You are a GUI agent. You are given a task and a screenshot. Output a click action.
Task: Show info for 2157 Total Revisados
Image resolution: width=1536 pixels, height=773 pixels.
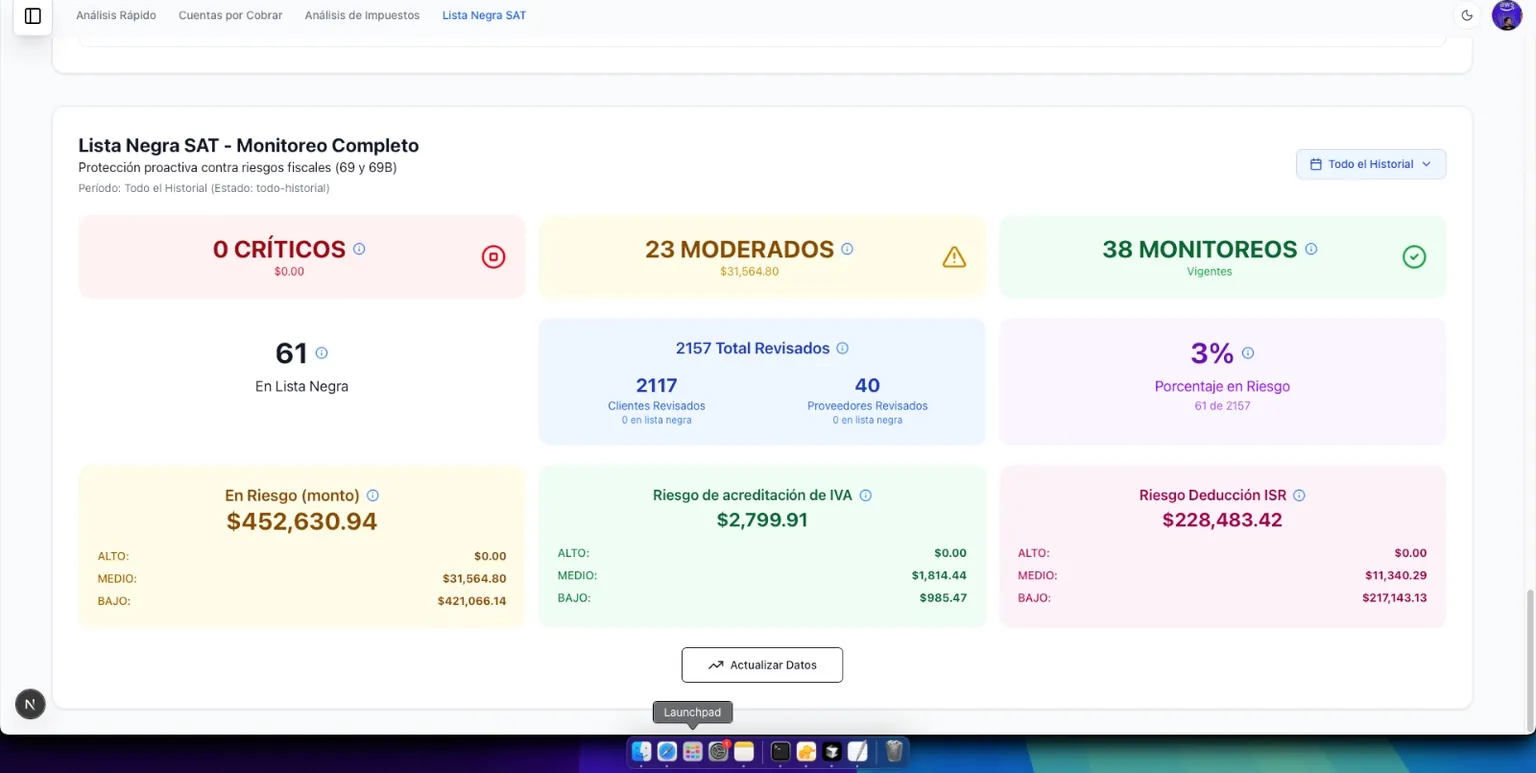coord(842,348)
